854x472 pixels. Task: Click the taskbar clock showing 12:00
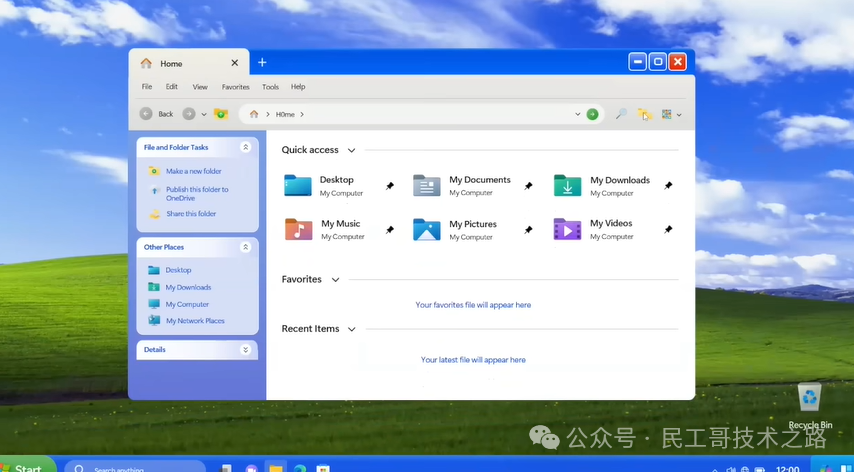click(x=787, y=469)
